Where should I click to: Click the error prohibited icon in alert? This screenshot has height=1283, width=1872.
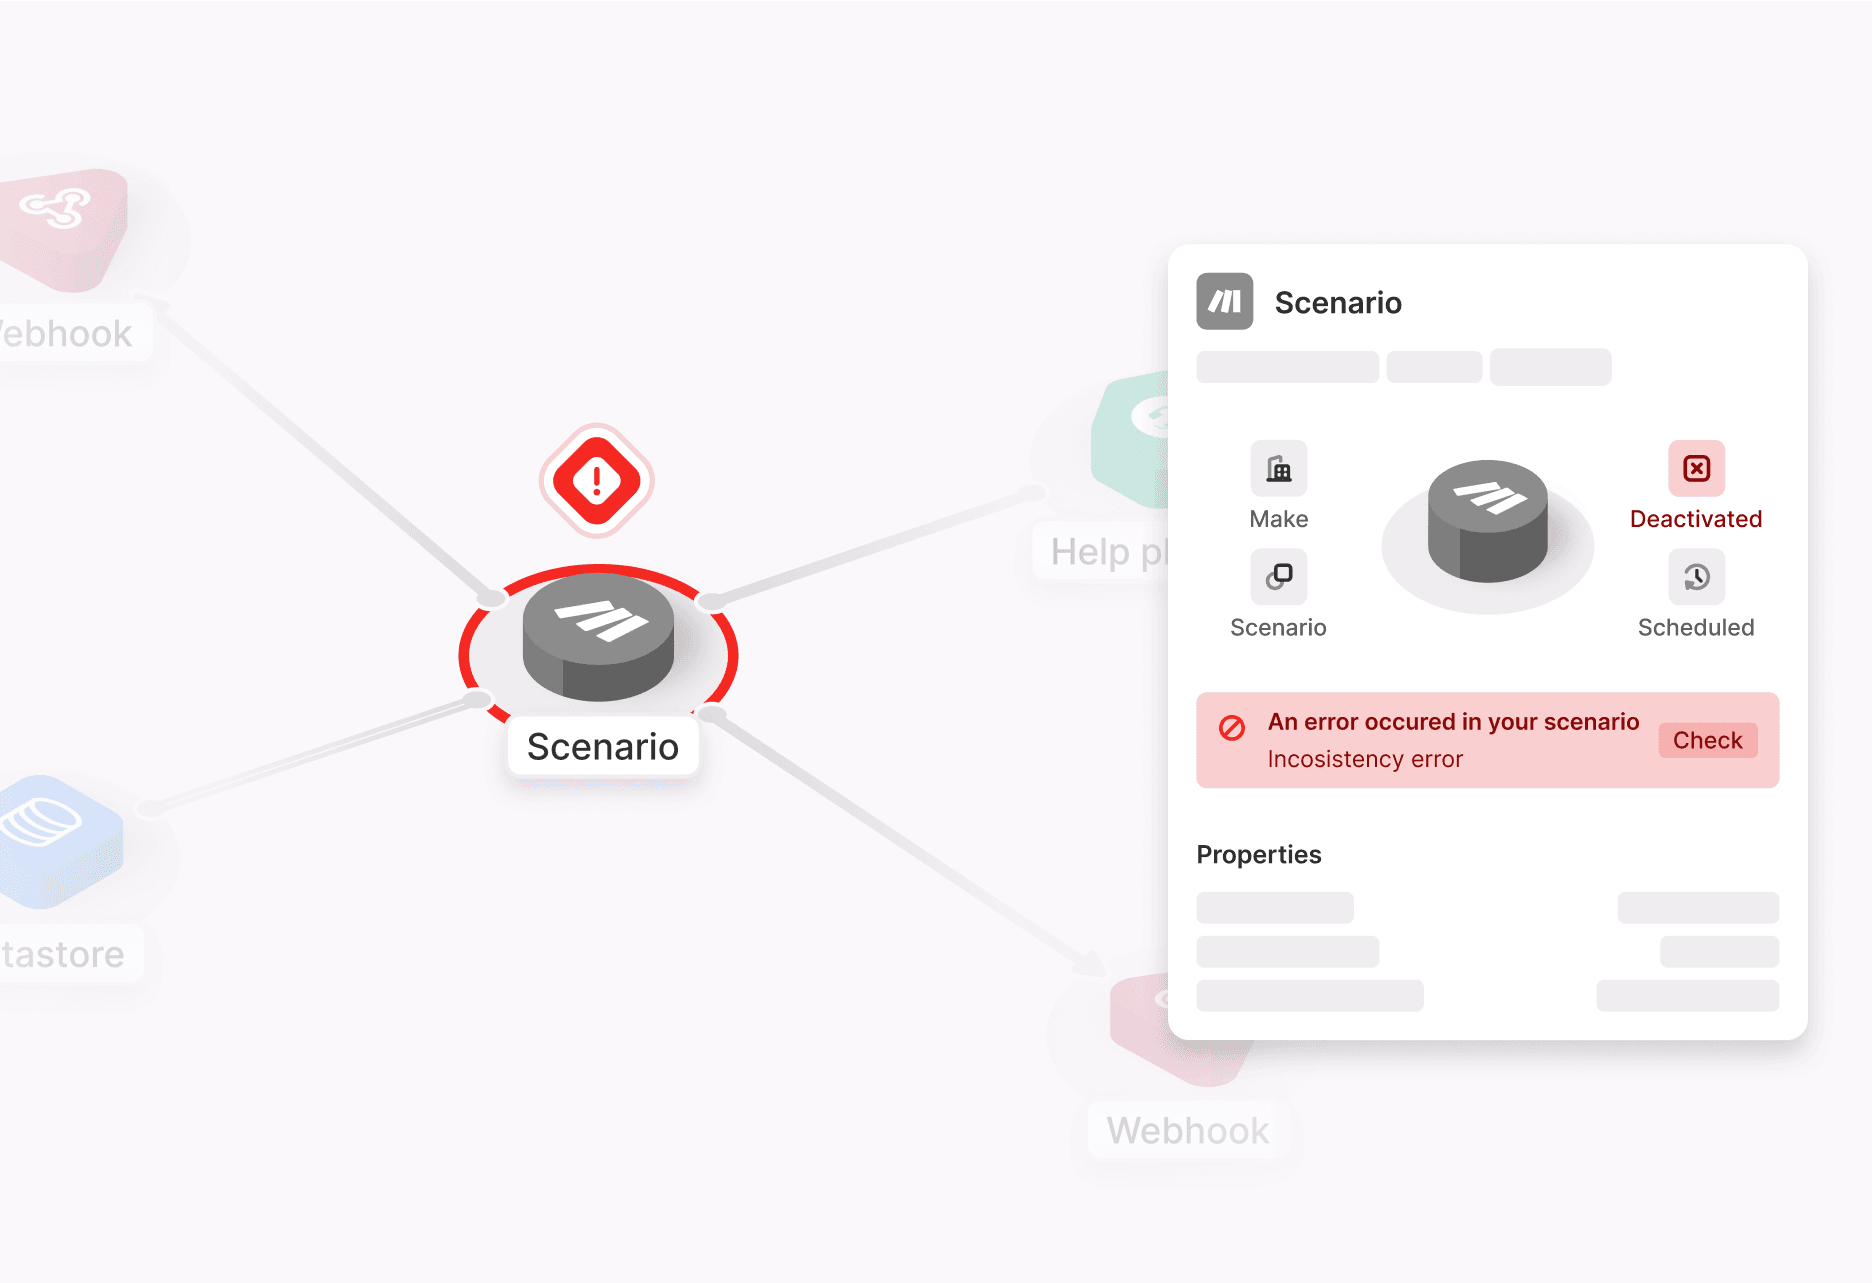(x=1232, y=727)
